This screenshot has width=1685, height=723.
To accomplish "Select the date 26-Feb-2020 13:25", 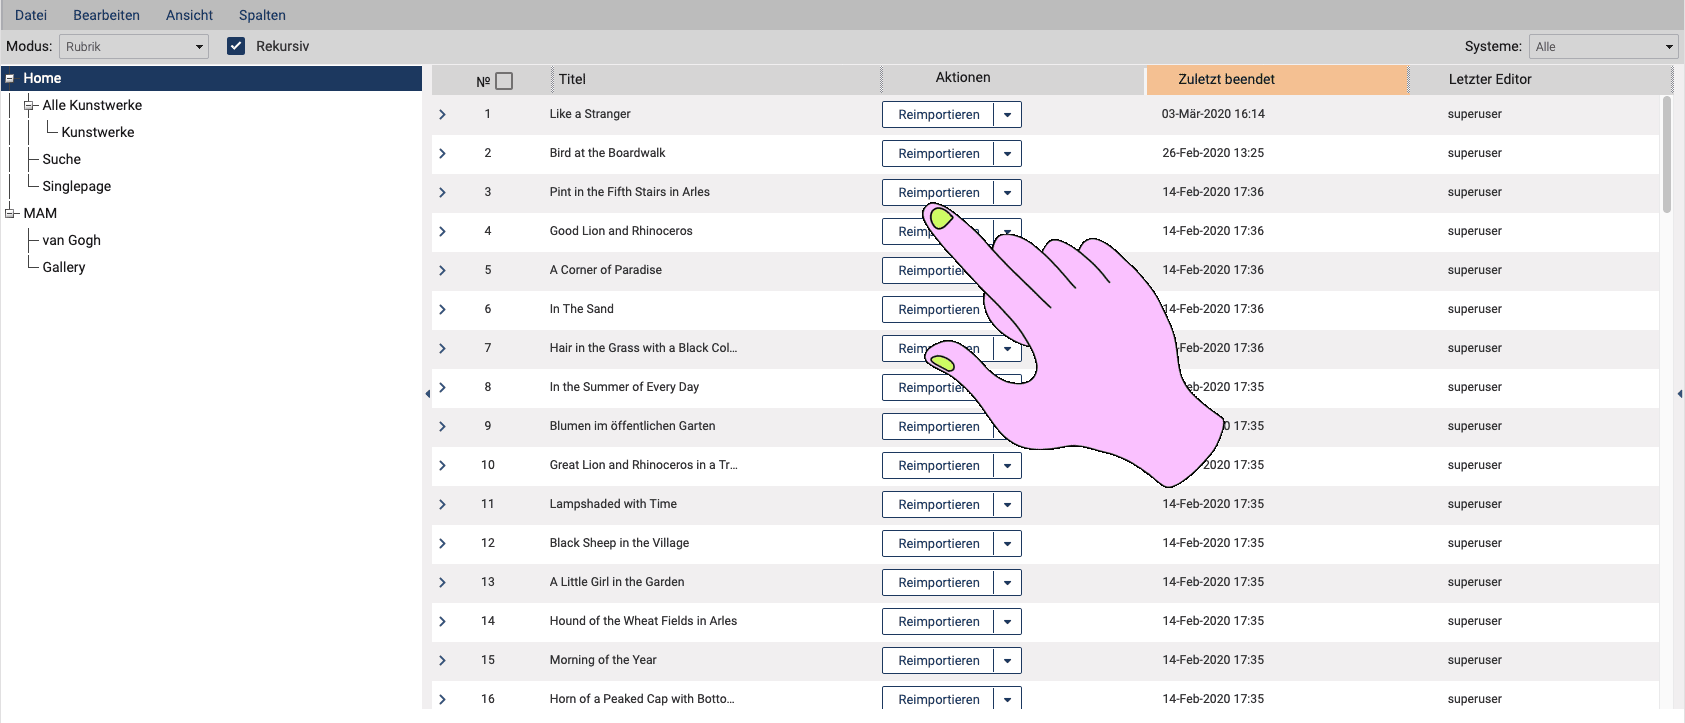I will tap(1213, 153).
